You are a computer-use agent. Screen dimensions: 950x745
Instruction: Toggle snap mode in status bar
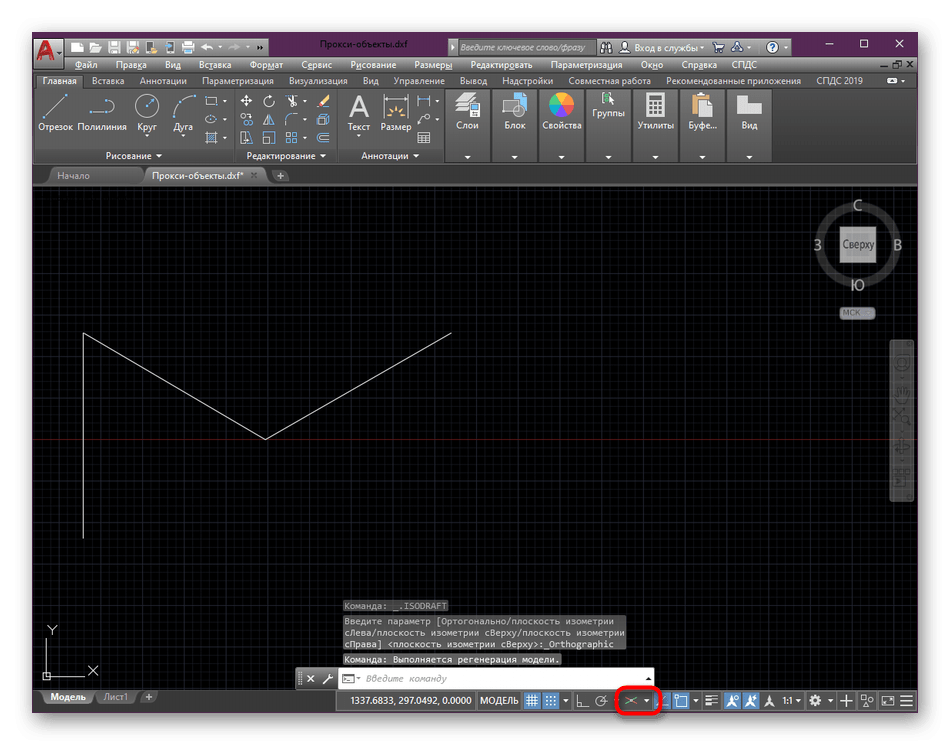550,701
